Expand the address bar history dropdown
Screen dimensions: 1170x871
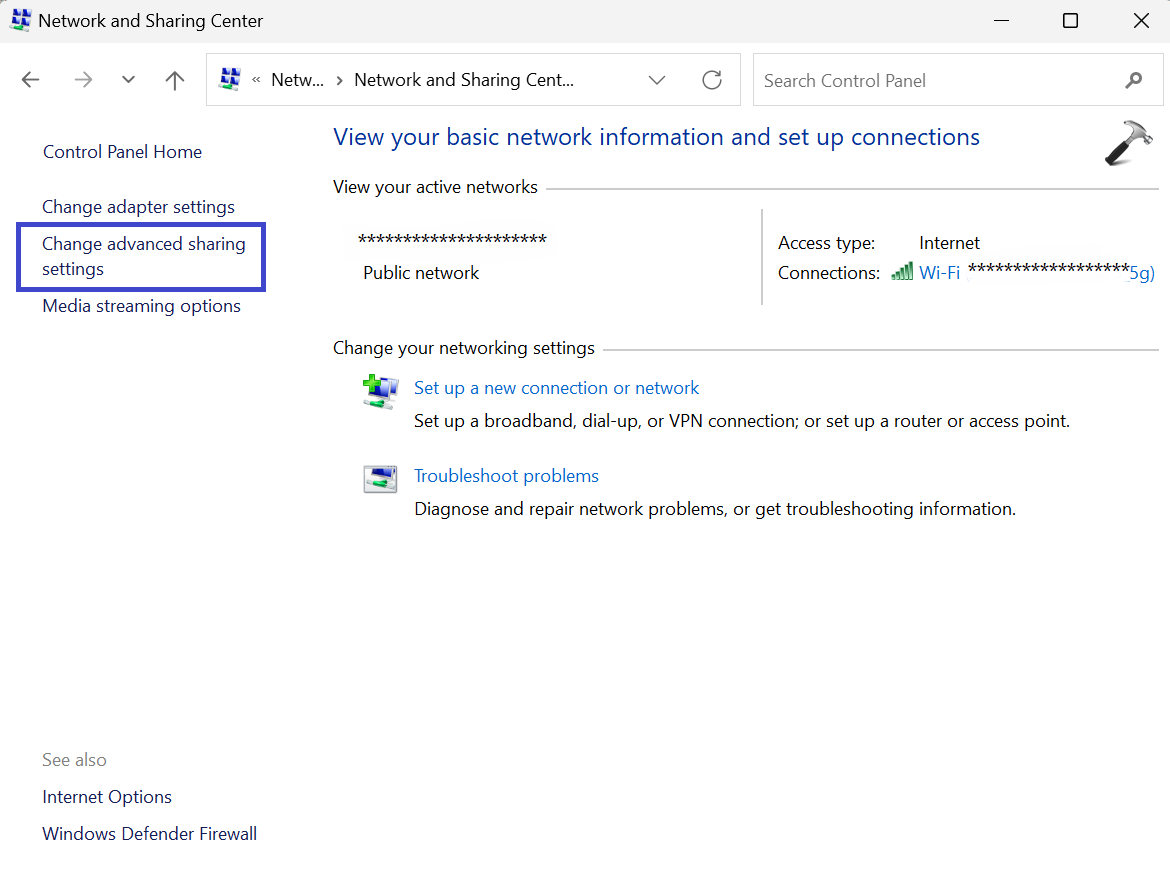(657, 80)
